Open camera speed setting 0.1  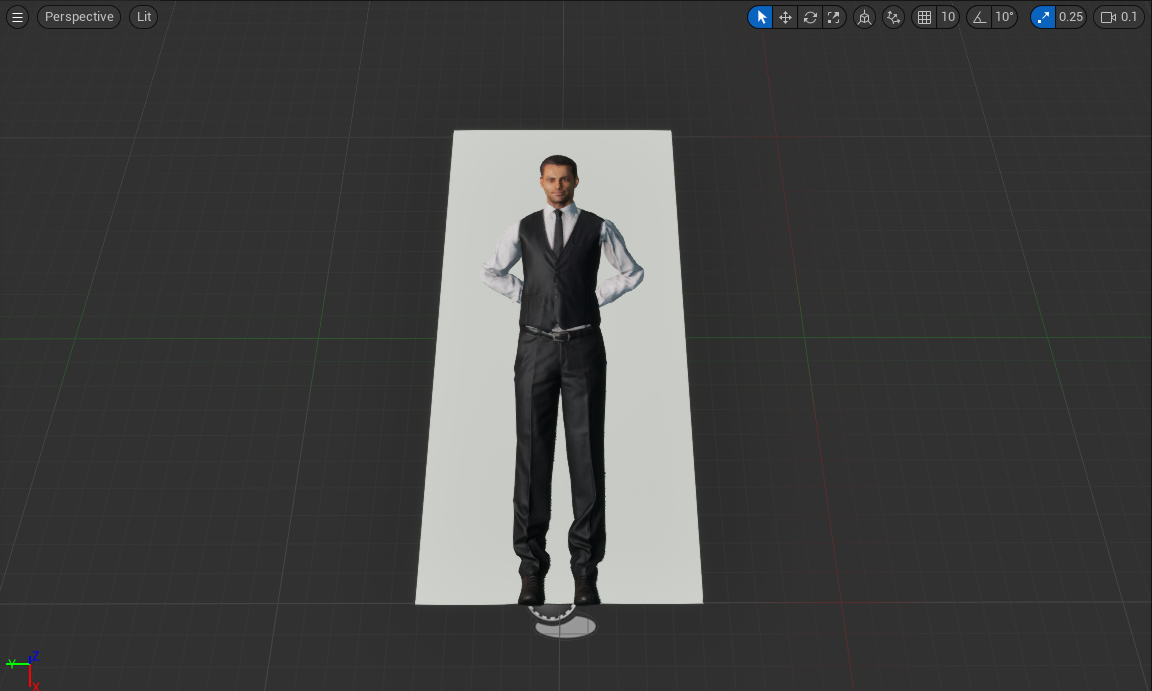(1129, 17)
